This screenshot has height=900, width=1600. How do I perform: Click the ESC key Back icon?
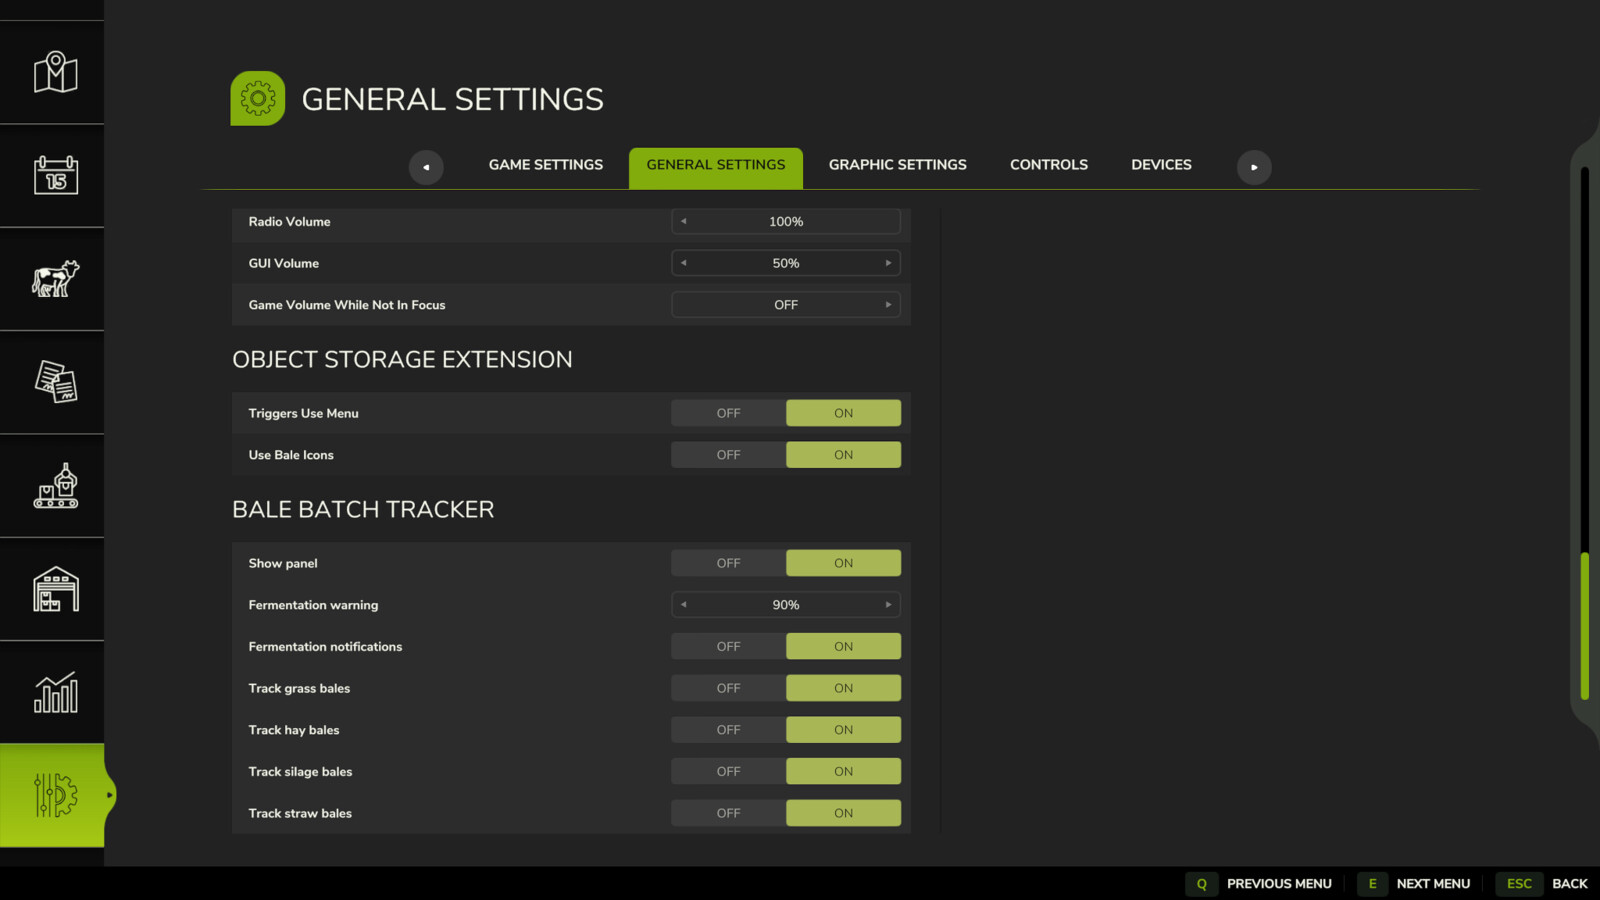tap(1519, 884)
